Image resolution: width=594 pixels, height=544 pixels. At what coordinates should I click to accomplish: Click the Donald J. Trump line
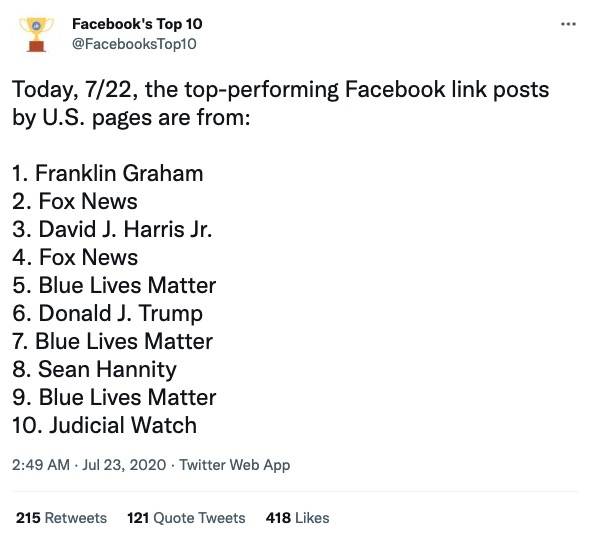tap(108, 314)
